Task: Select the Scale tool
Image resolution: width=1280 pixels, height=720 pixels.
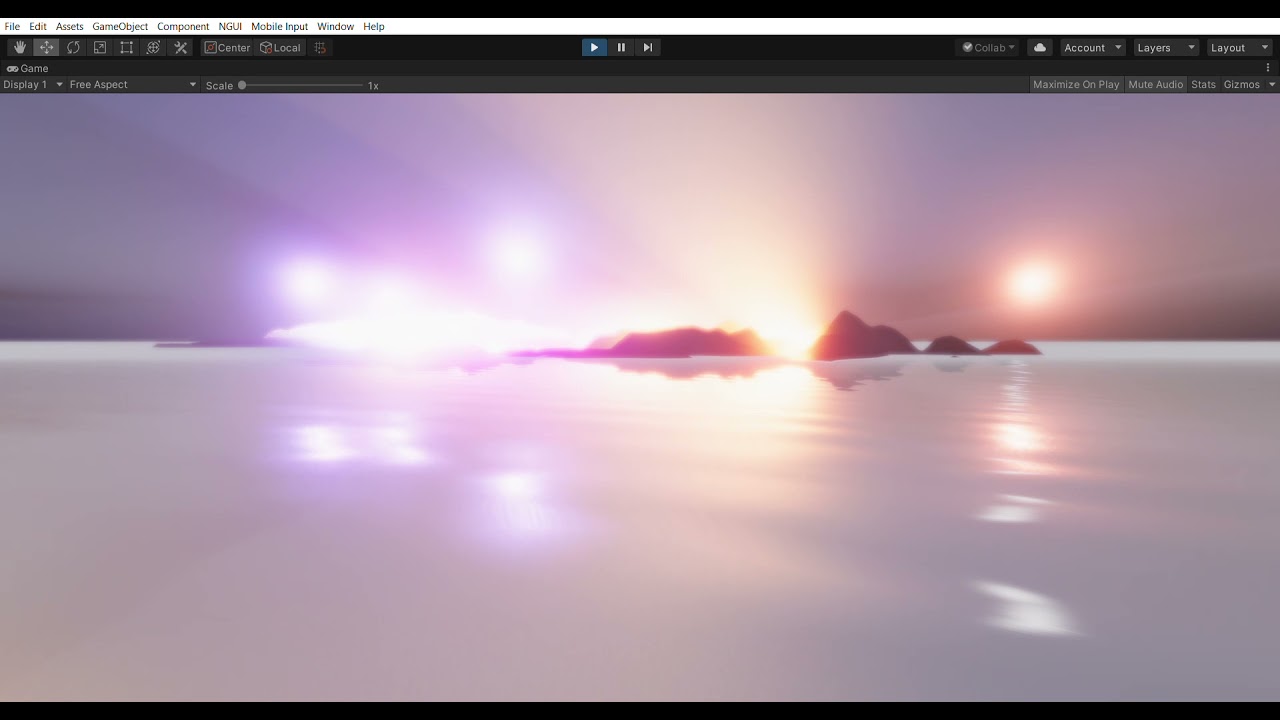Action: pos(100,48)
